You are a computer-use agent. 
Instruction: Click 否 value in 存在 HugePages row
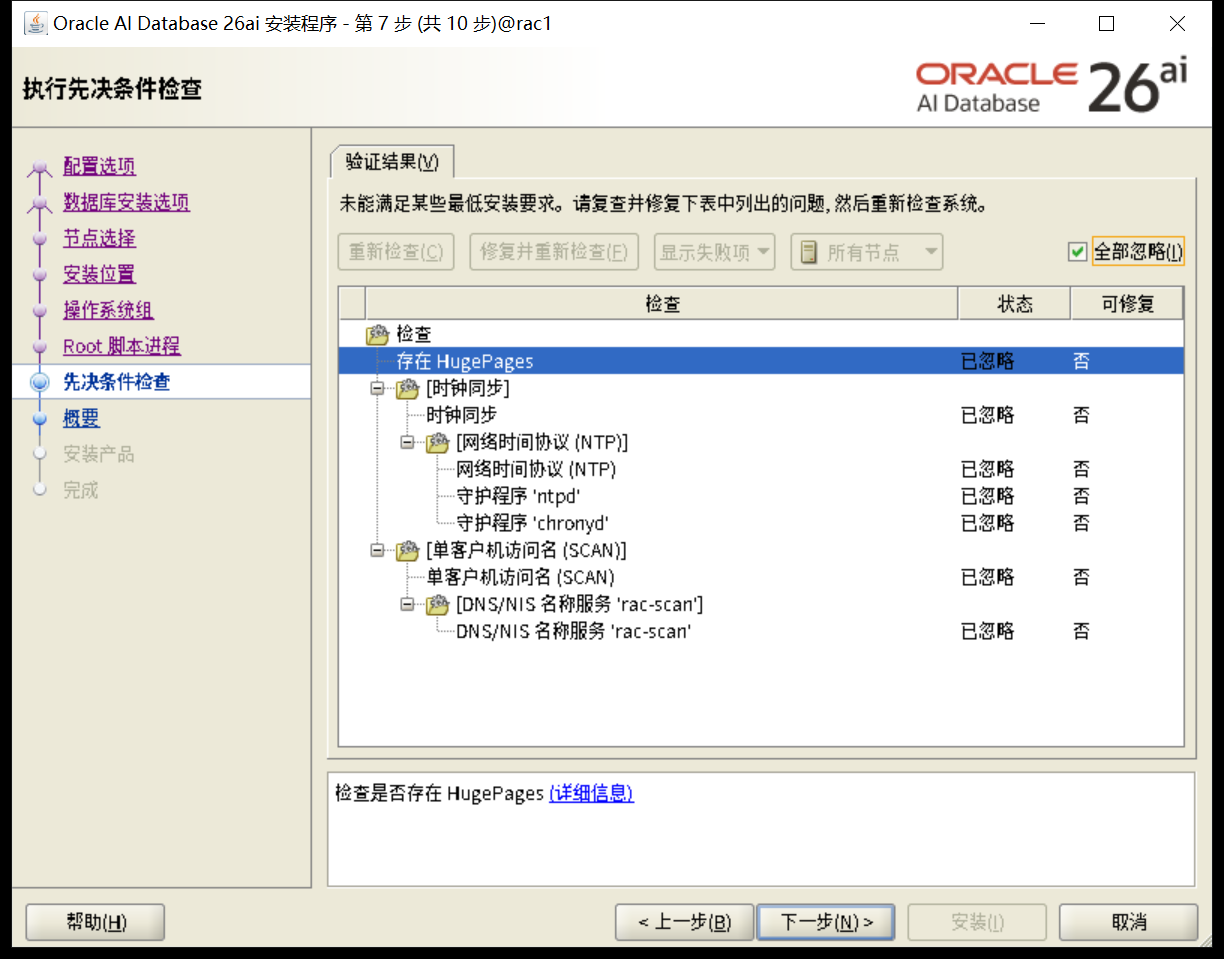coord(1081,361)
